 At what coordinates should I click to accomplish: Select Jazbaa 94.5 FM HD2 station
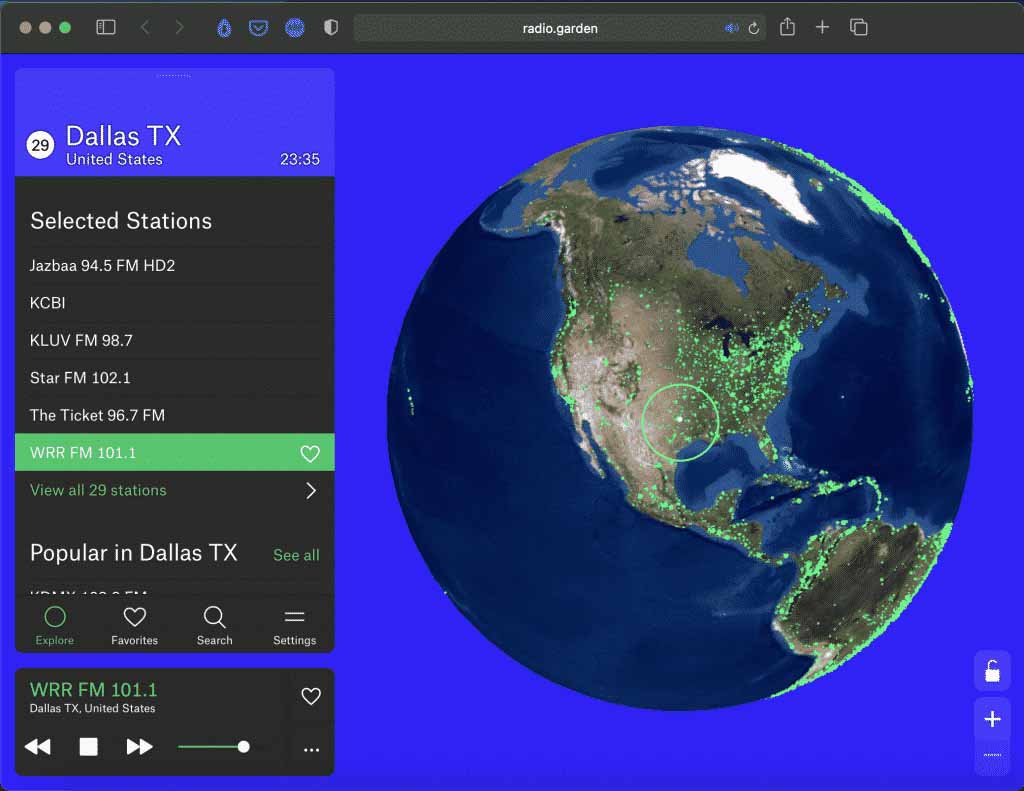click(103, 265)
